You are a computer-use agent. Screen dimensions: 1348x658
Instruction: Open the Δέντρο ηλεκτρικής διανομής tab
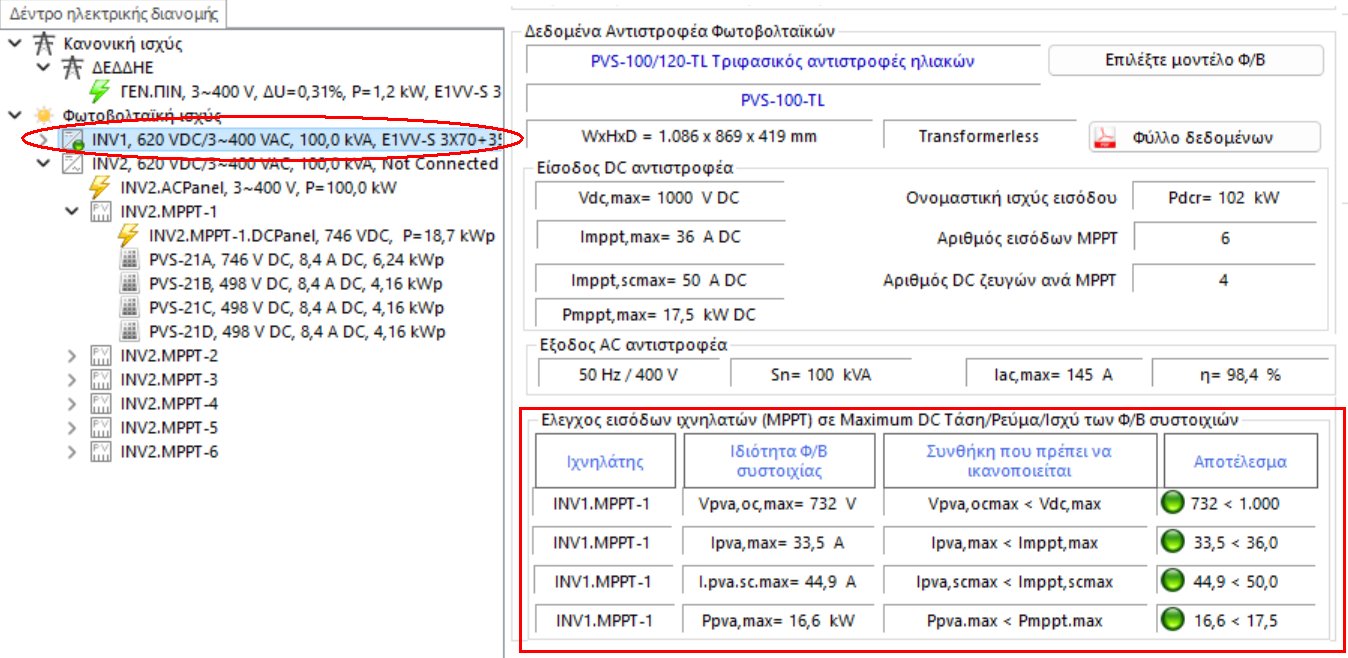(x=114, y=15)
